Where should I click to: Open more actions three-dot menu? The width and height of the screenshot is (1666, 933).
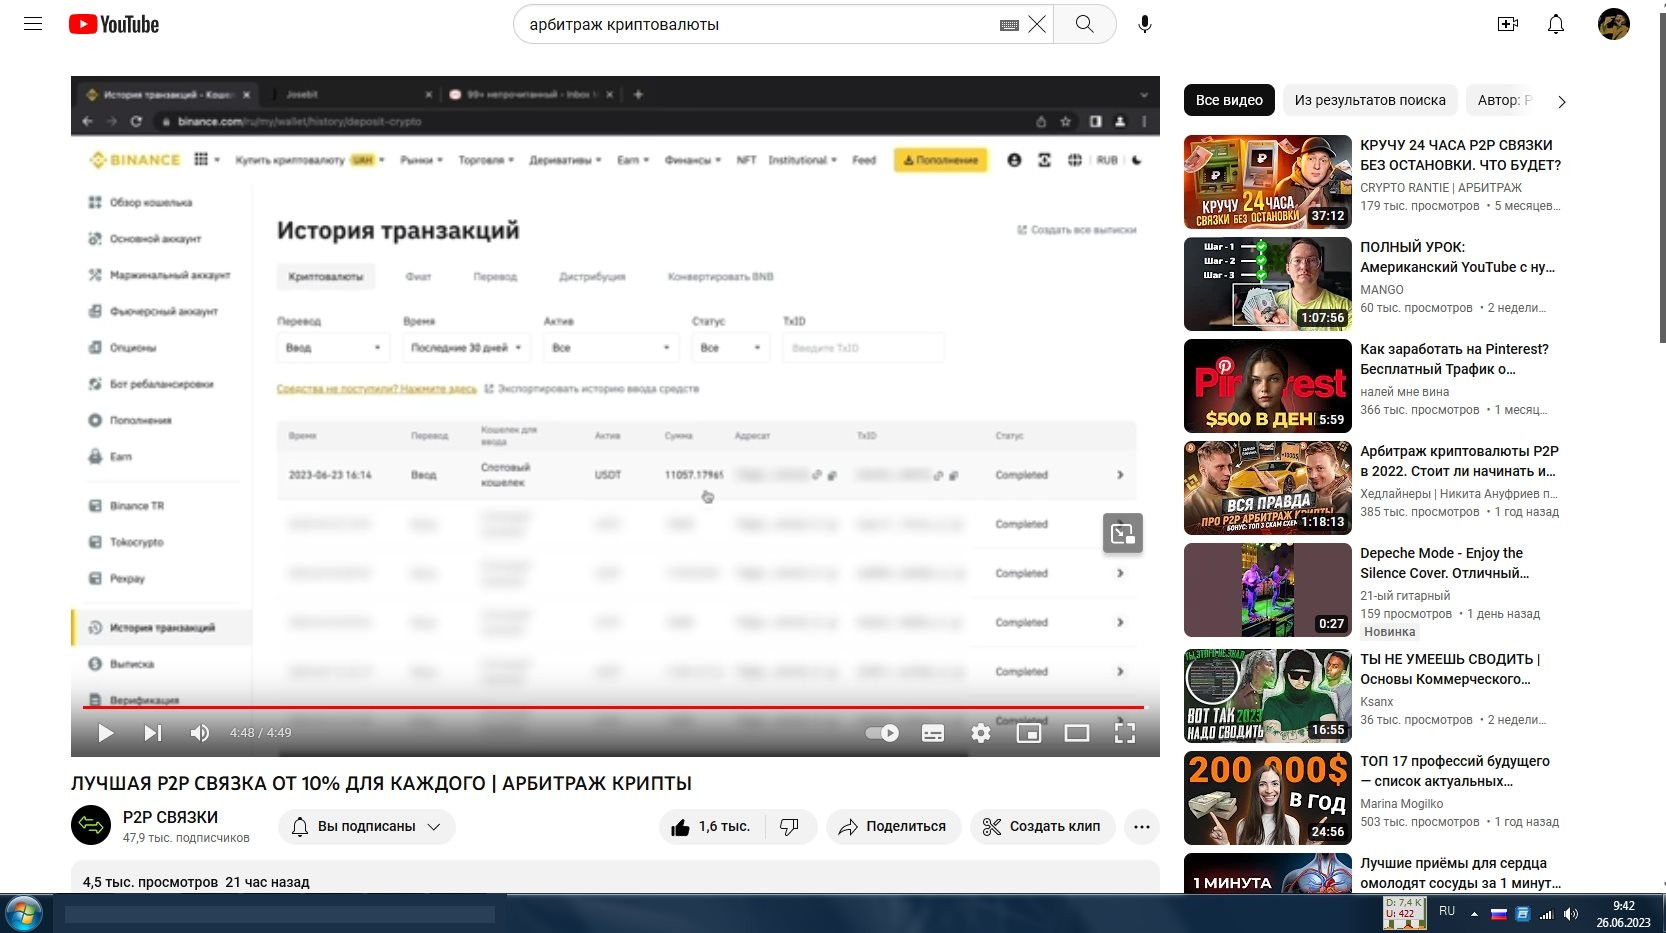pyautogui.click(x=1142, y=827)
